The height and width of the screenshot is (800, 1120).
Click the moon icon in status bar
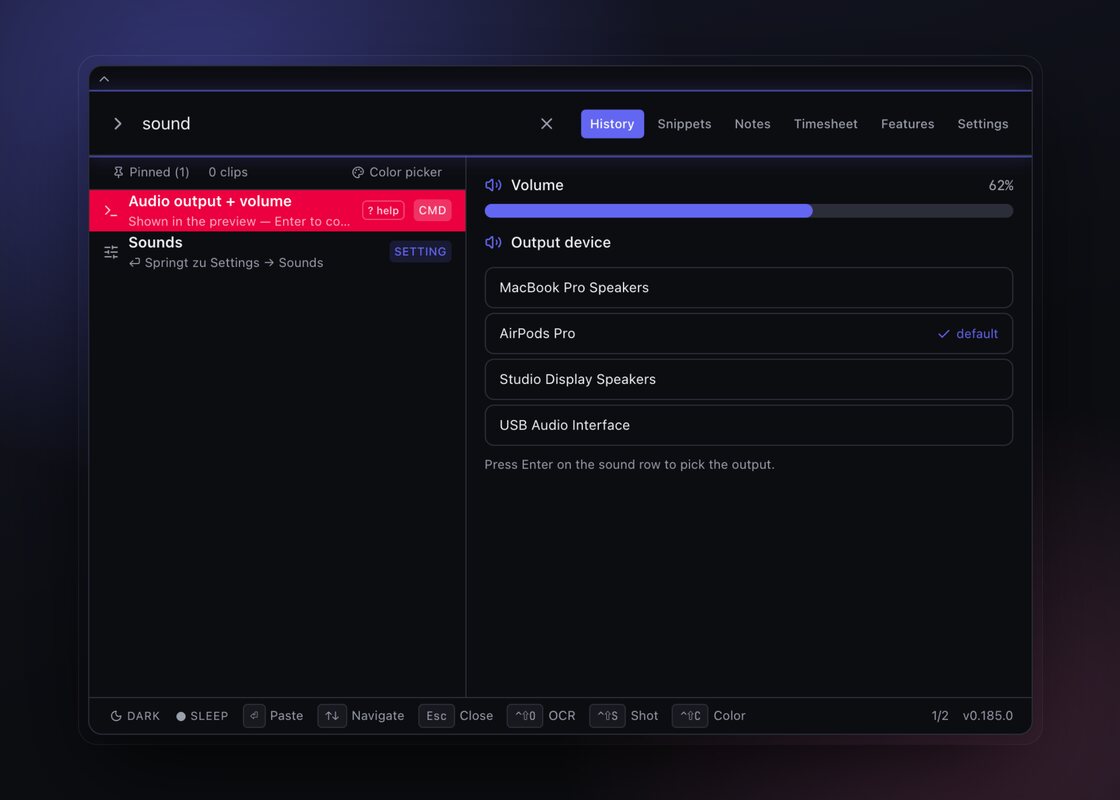coord(116,716)
